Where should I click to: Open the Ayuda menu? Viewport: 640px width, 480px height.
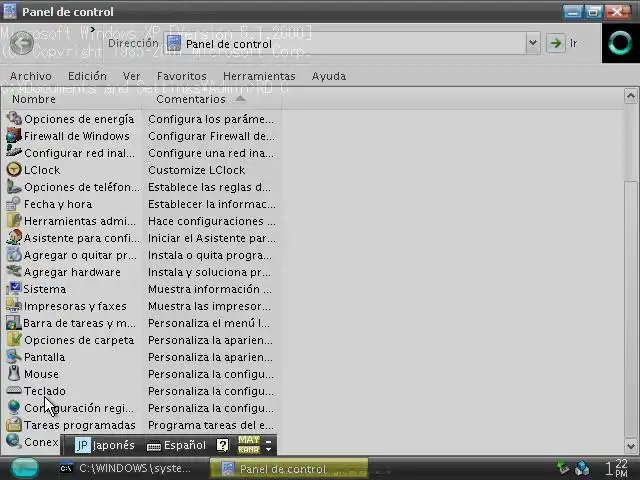point(329,76)
